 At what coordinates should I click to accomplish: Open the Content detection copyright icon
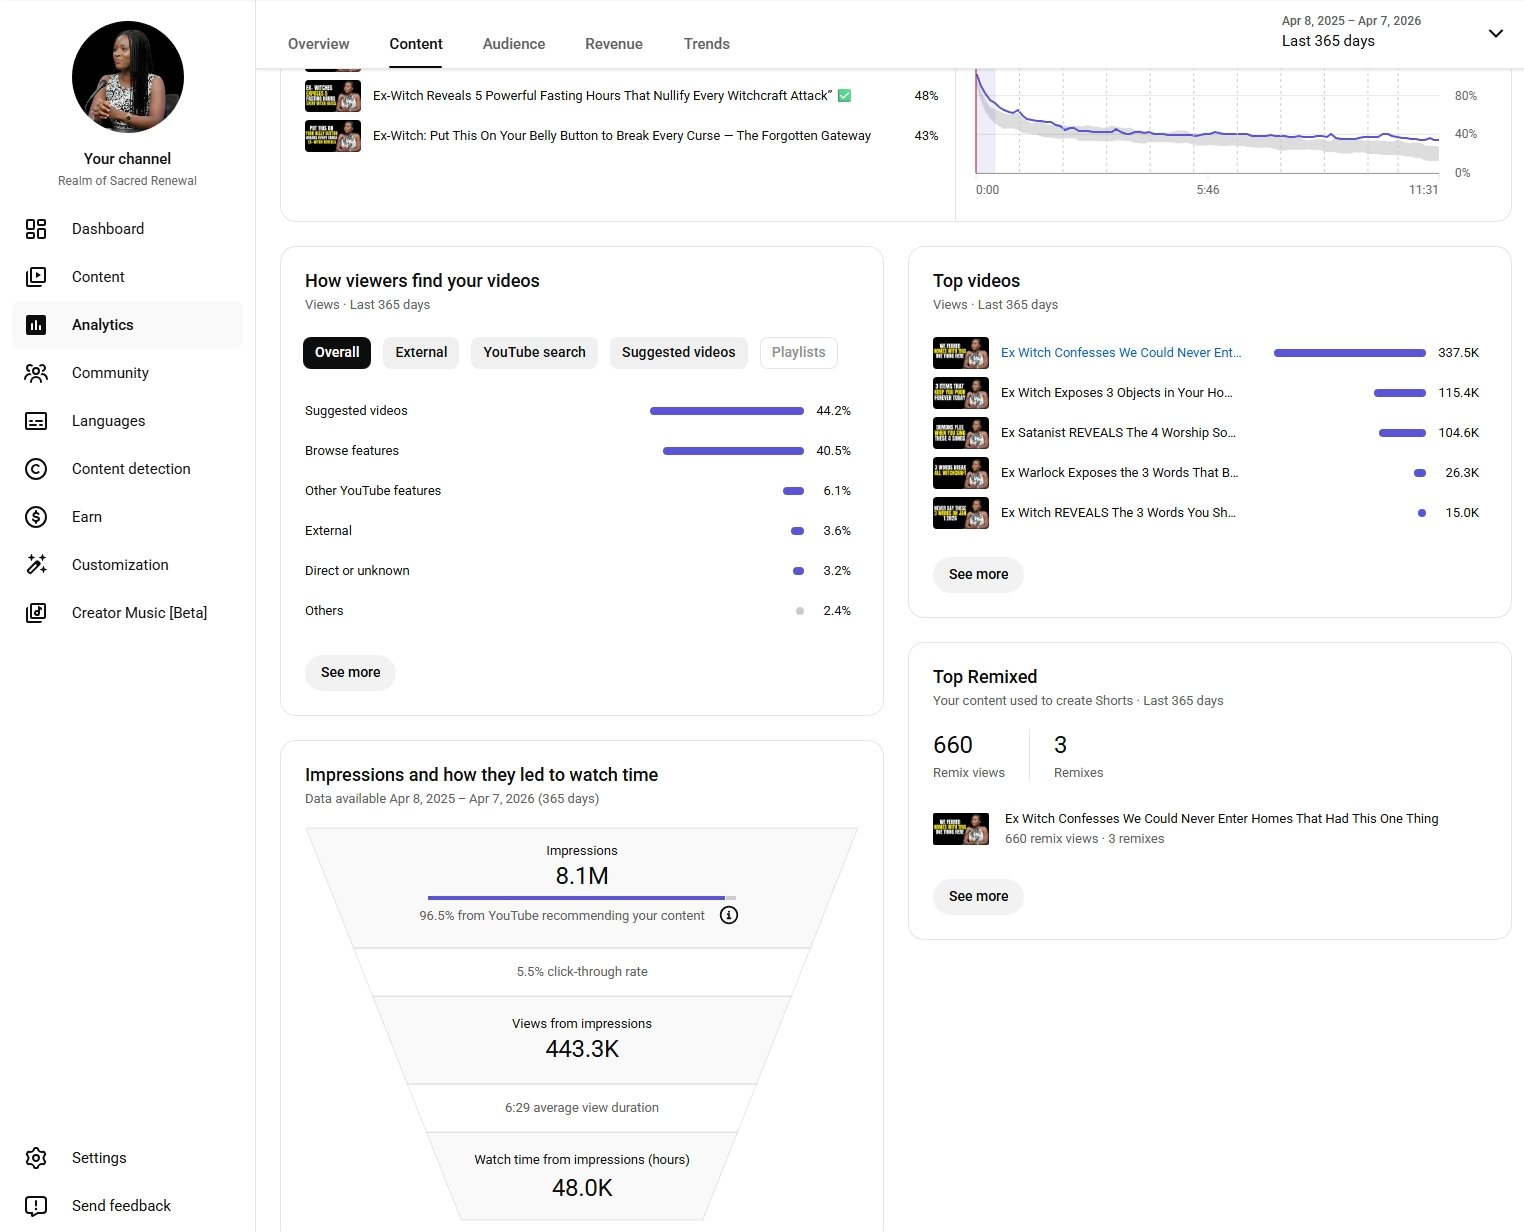point(36,469)
